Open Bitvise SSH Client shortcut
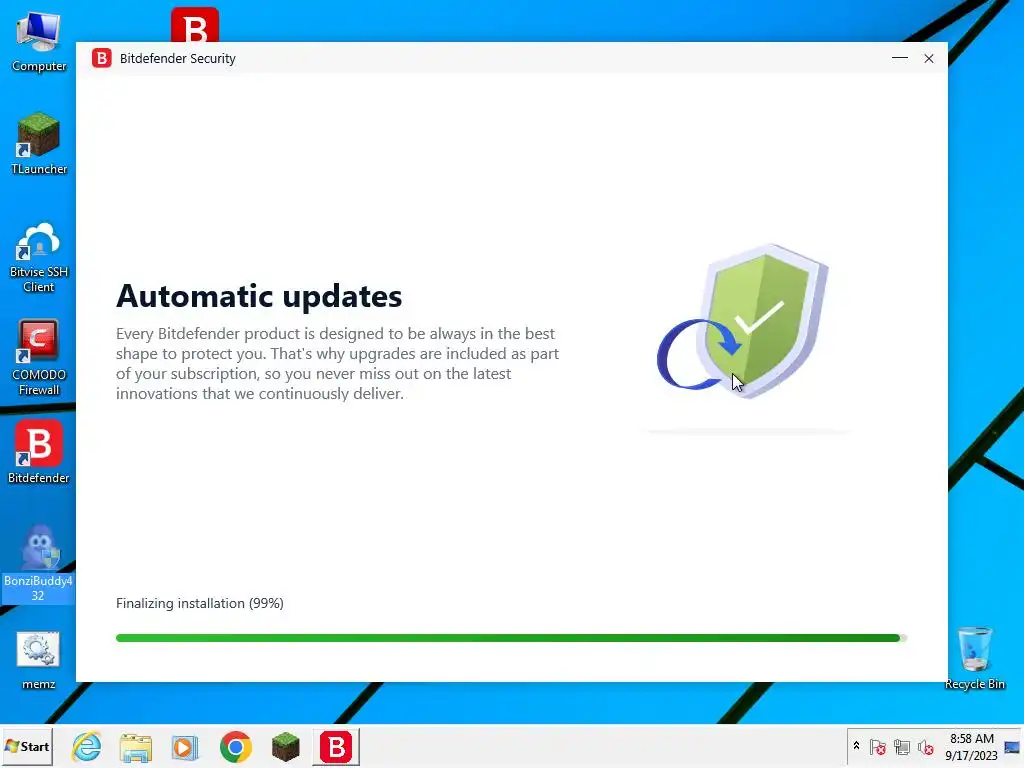 tap(39, 258)
